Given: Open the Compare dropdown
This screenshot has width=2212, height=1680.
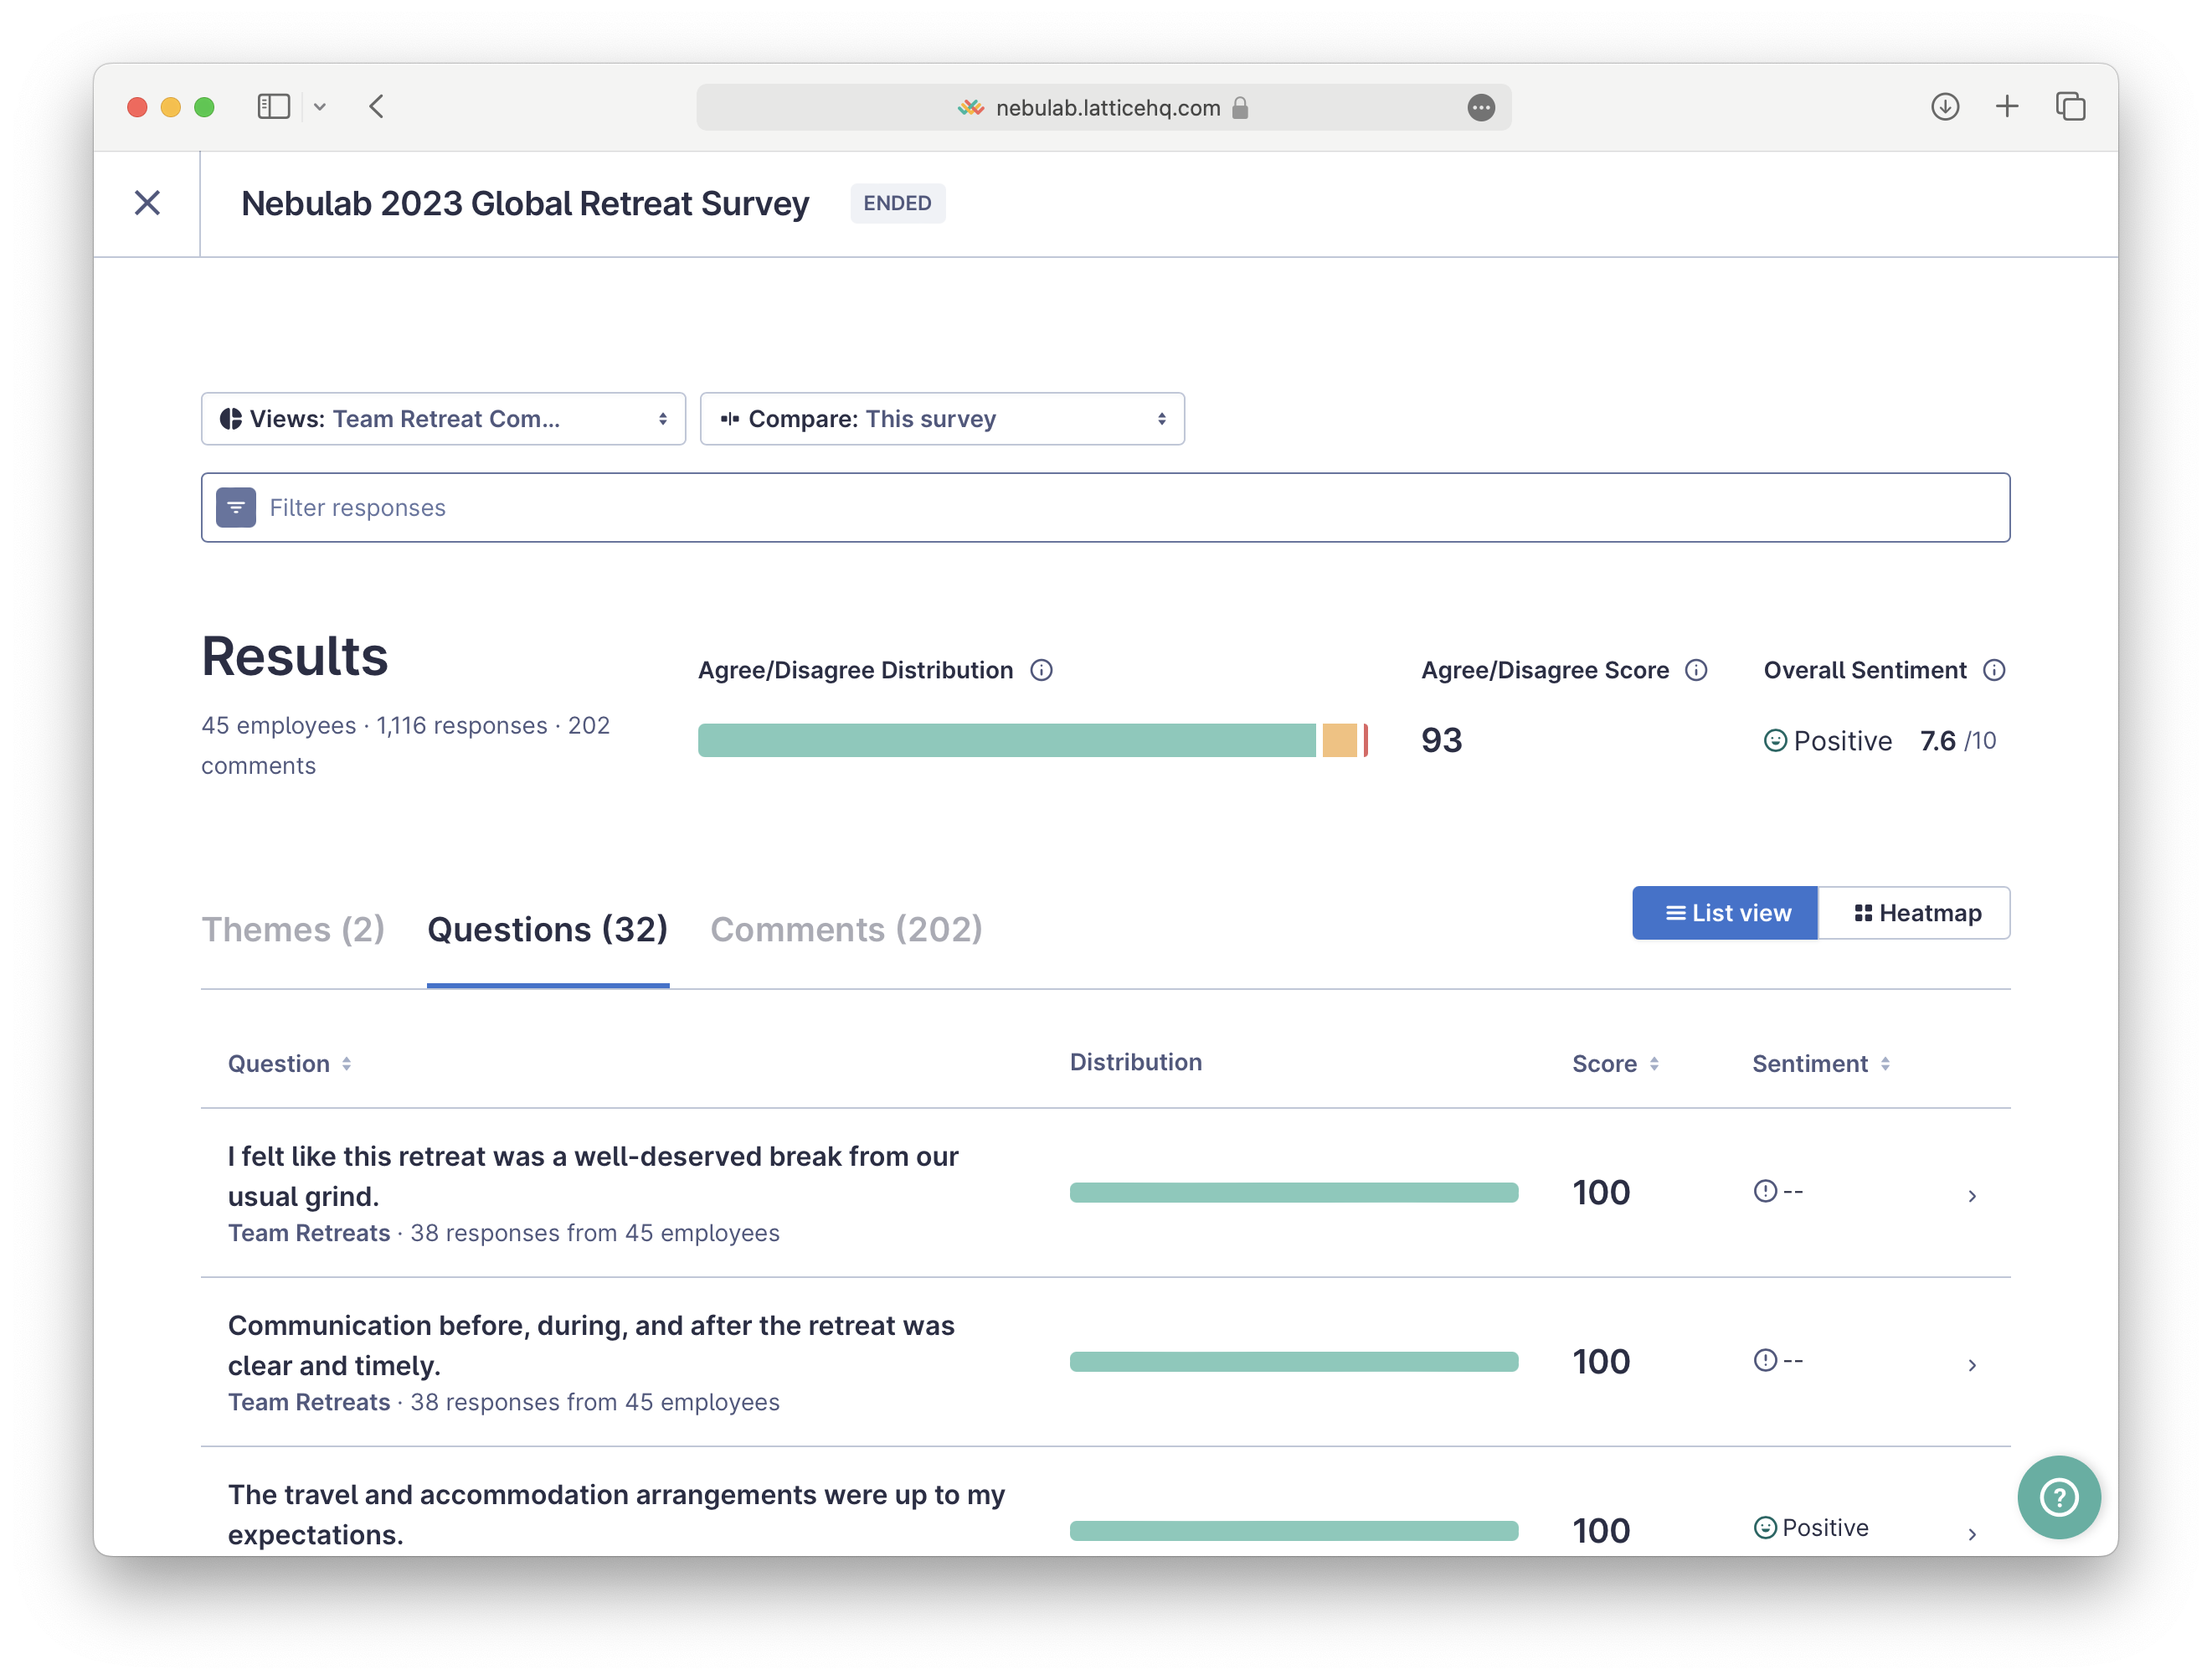Looking at the screenshot, I should click(x=942, y=419).
